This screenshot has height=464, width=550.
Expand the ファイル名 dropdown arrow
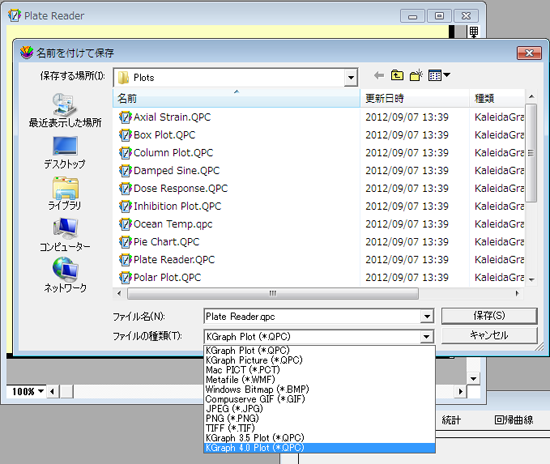[427, 317]
